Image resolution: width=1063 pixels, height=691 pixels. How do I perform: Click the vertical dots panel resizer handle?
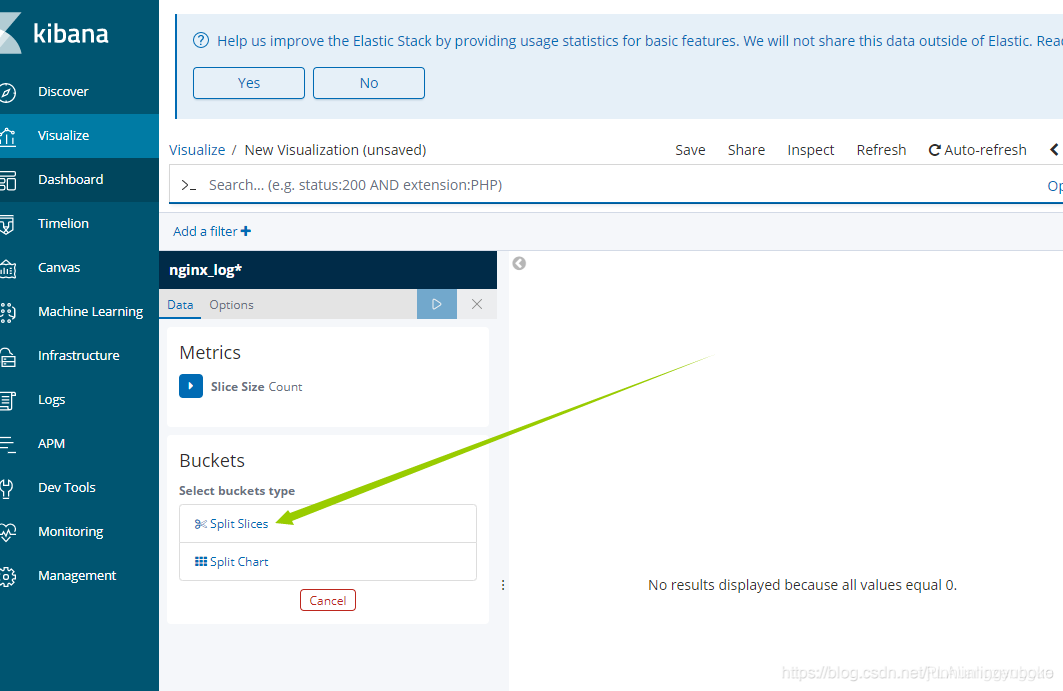click(x=503, y=585)
